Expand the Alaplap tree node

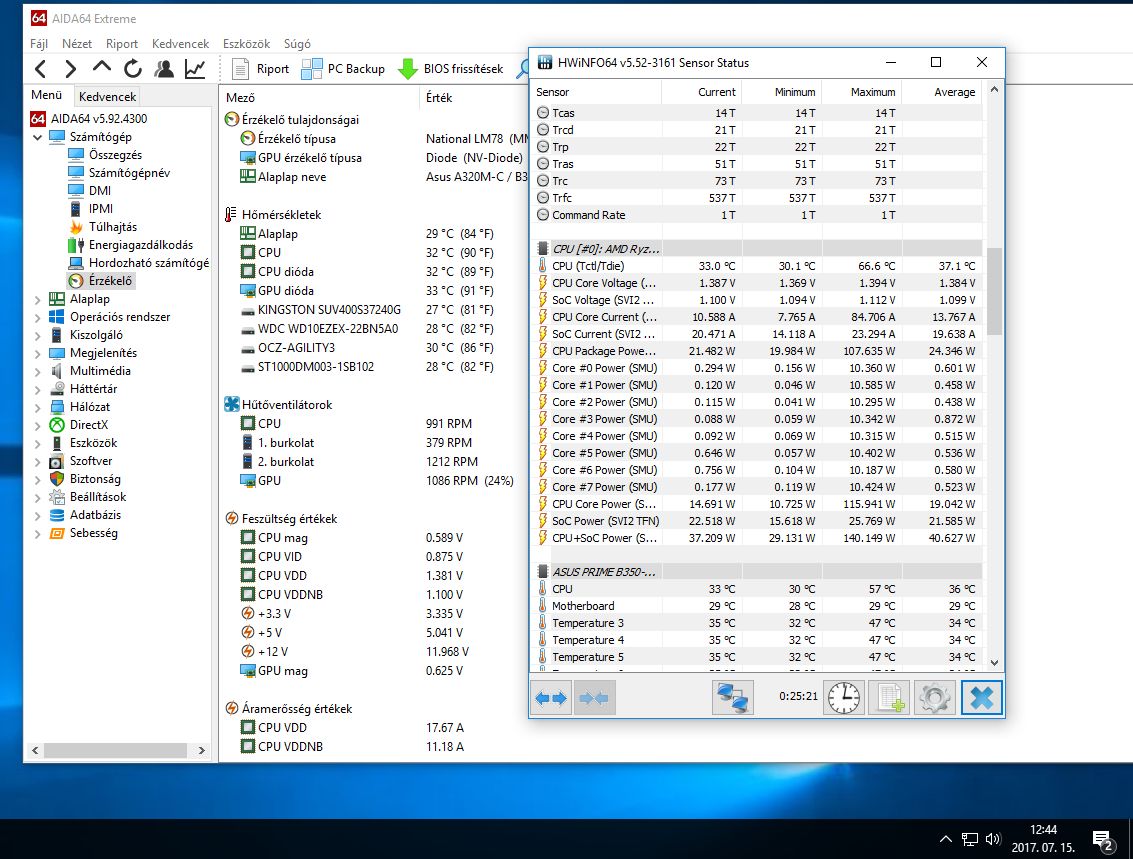[x=37, y=299]
